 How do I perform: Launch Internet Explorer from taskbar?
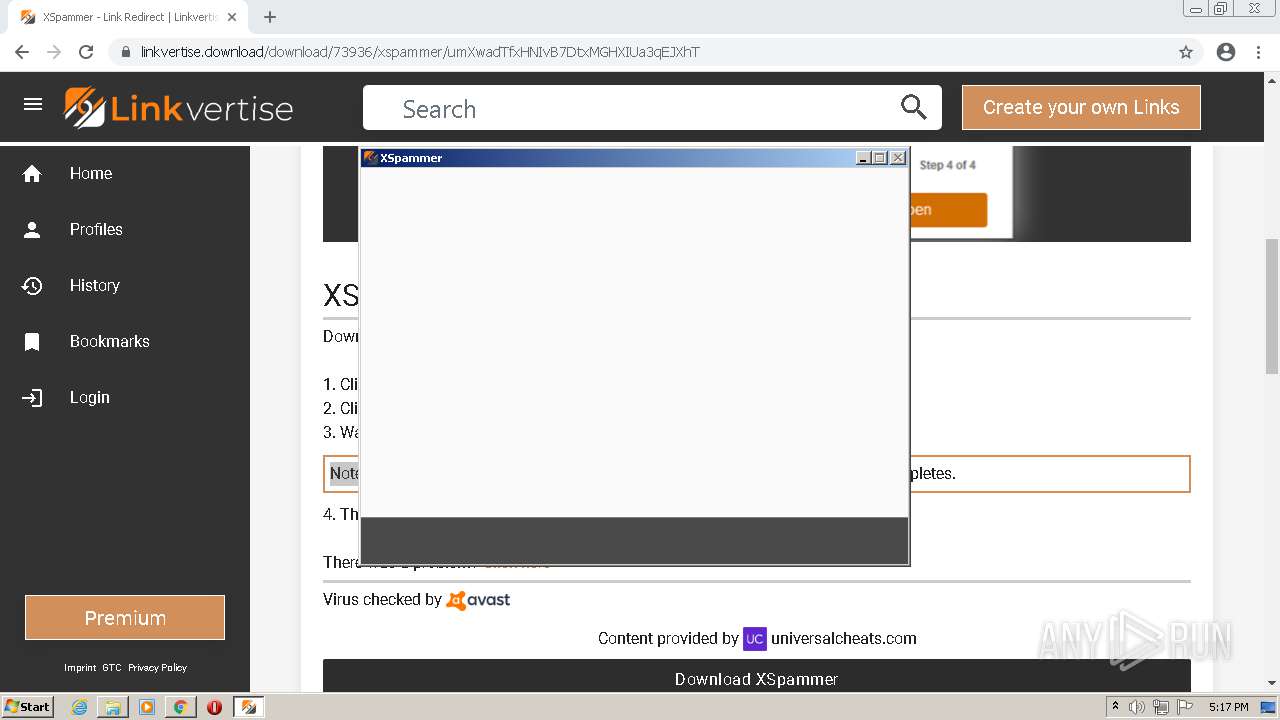79,707
